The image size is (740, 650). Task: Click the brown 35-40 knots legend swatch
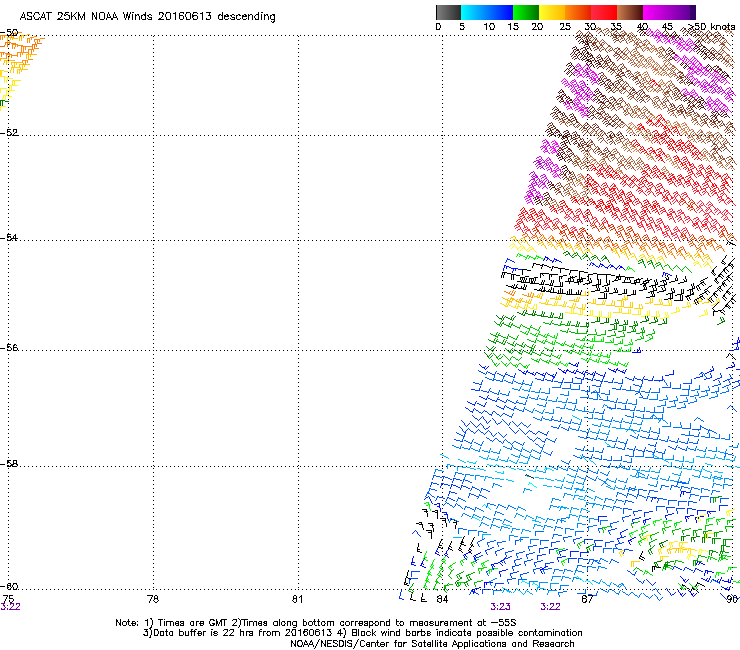[630, 12]
